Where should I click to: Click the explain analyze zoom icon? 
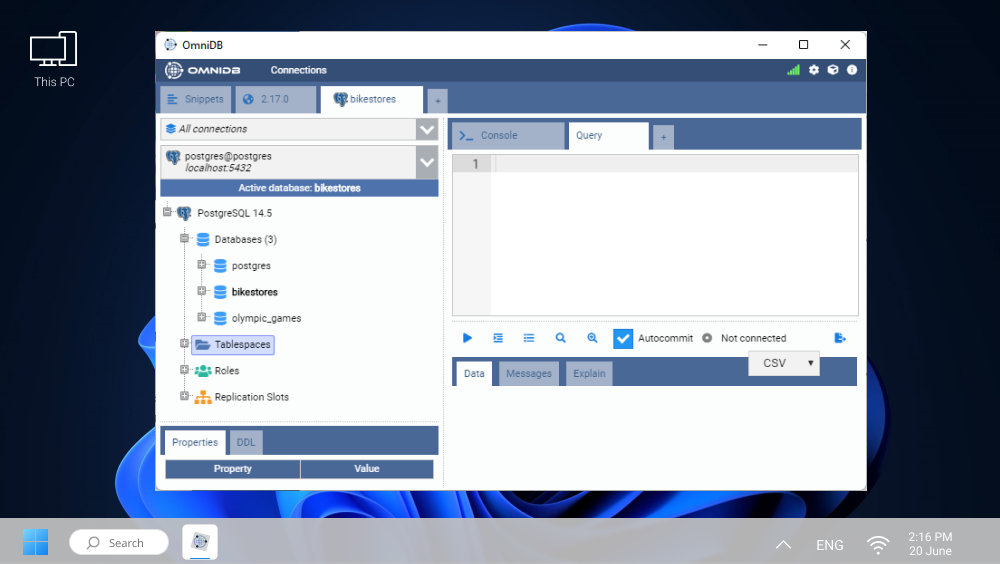click(x=592, y=338)
